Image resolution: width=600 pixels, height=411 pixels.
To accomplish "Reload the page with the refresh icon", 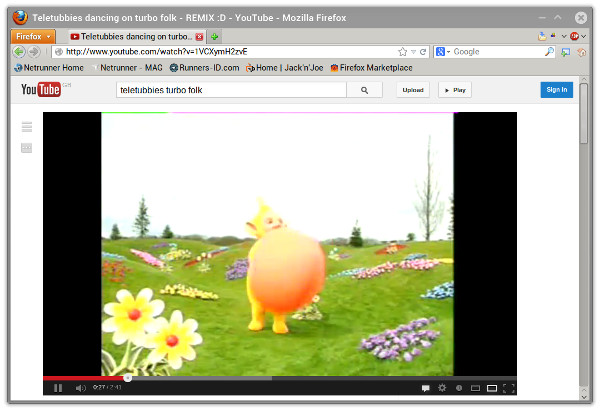I will coord(423,52).
